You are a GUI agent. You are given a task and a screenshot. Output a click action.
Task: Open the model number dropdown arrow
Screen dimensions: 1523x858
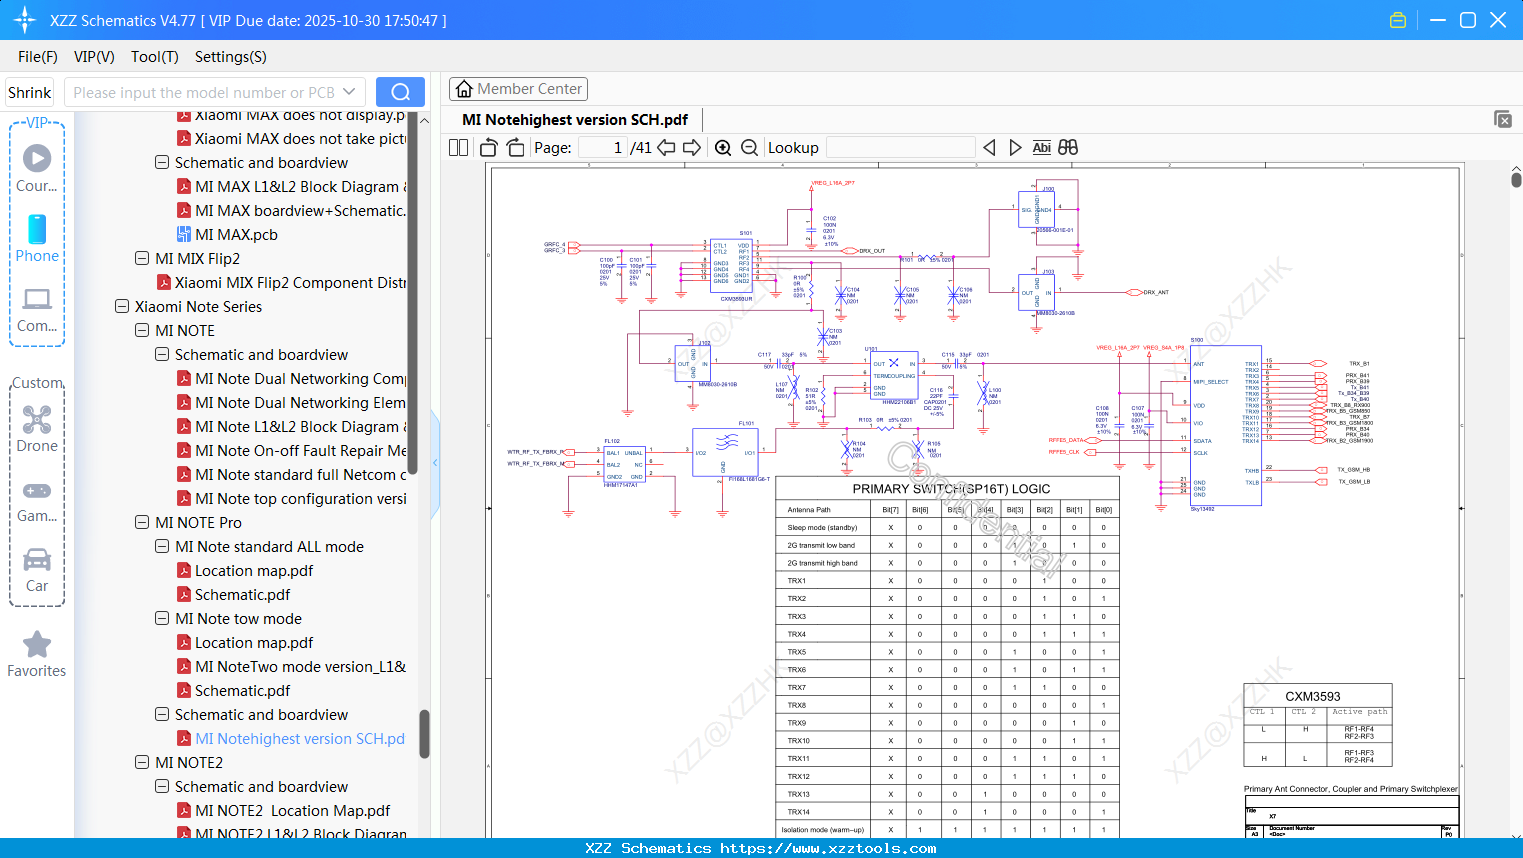[349, 92]
